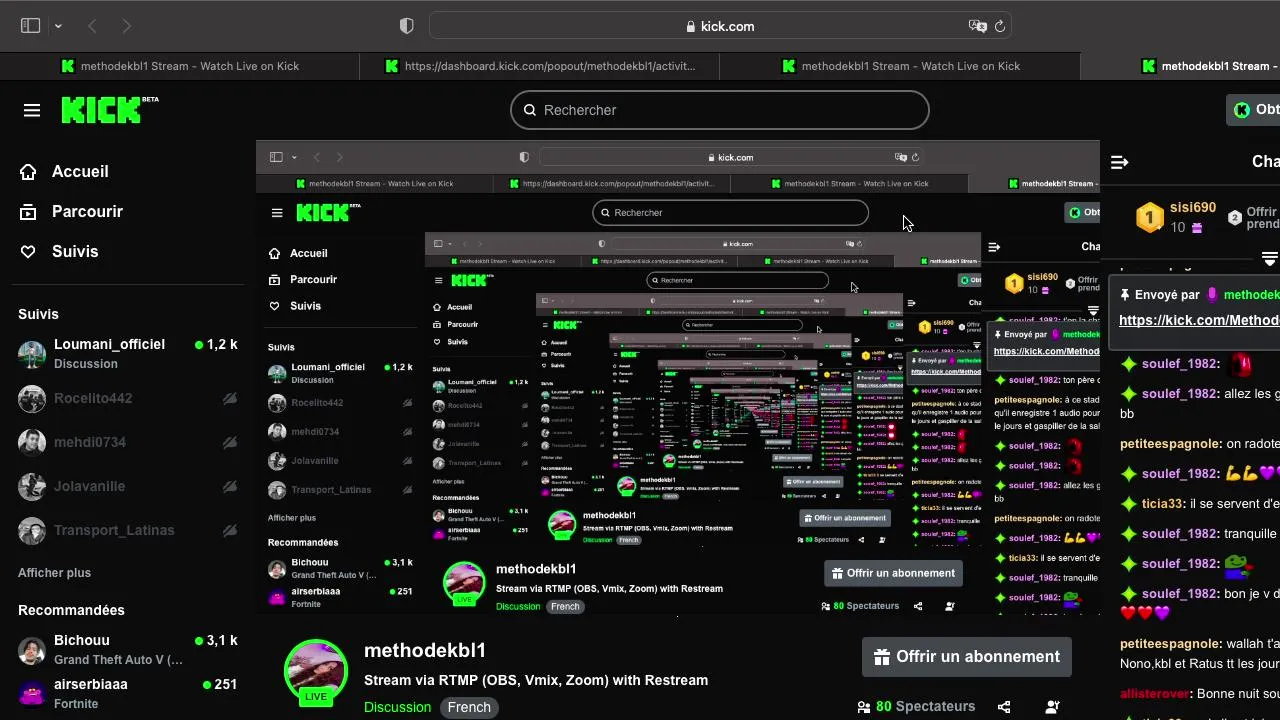Image resolution: width=1280 pixels, height=720 pixels.
Task: Select the French language tag
Action: [x=469, y=707]
